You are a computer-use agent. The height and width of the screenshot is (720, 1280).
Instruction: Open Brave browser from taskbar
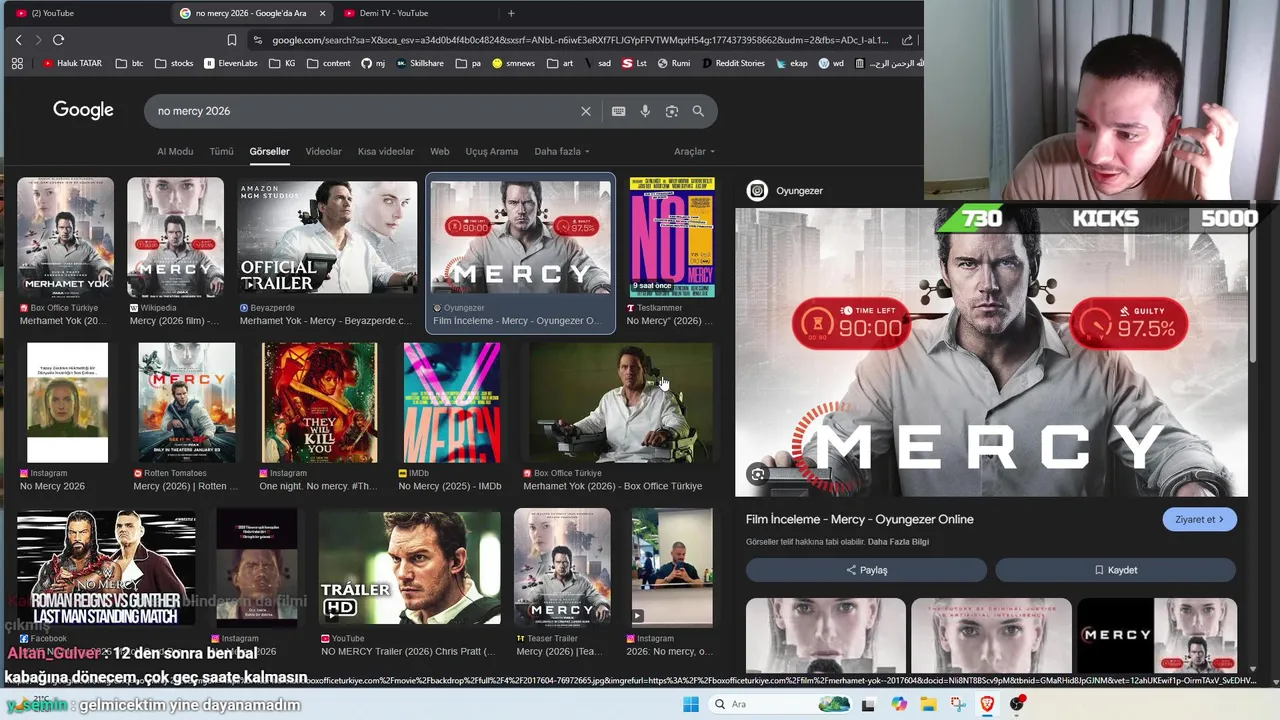(988, 704)
